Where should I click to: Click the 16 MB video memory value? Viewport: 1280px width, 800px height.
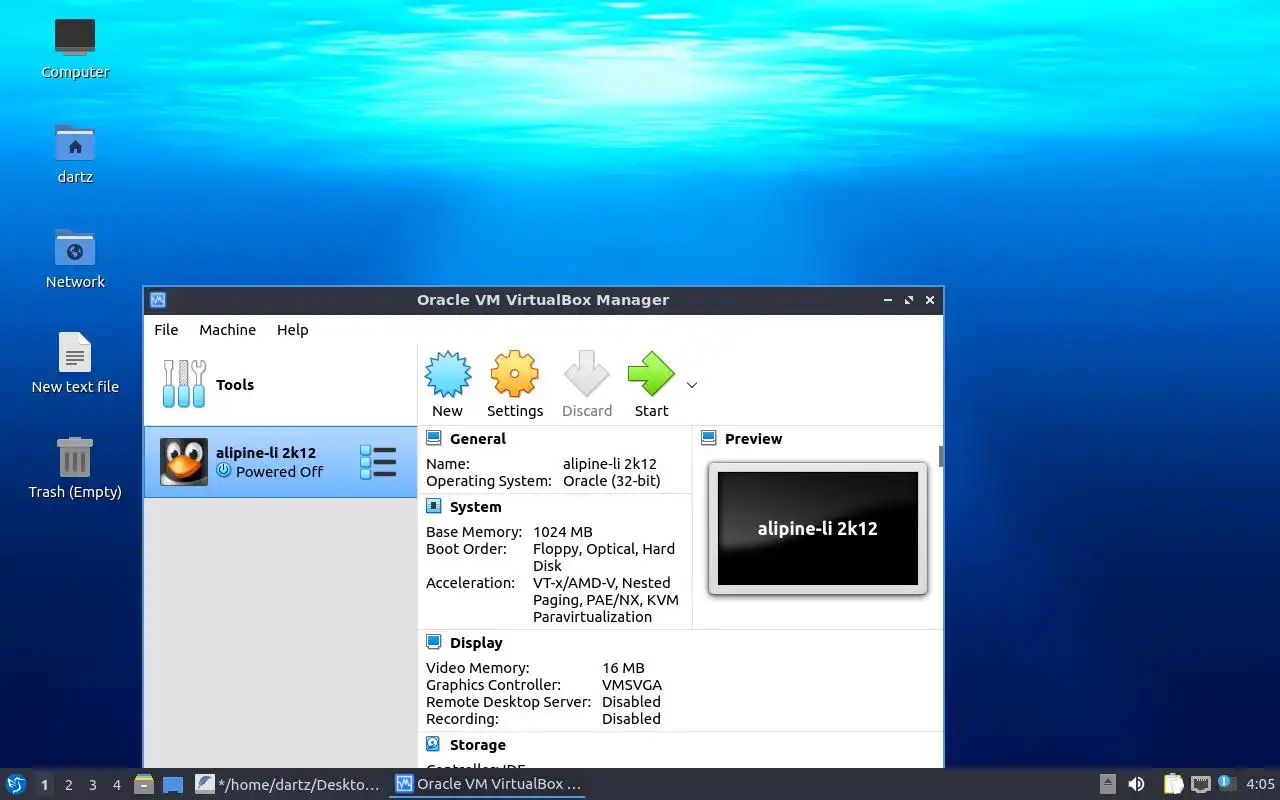pos(623,668)
